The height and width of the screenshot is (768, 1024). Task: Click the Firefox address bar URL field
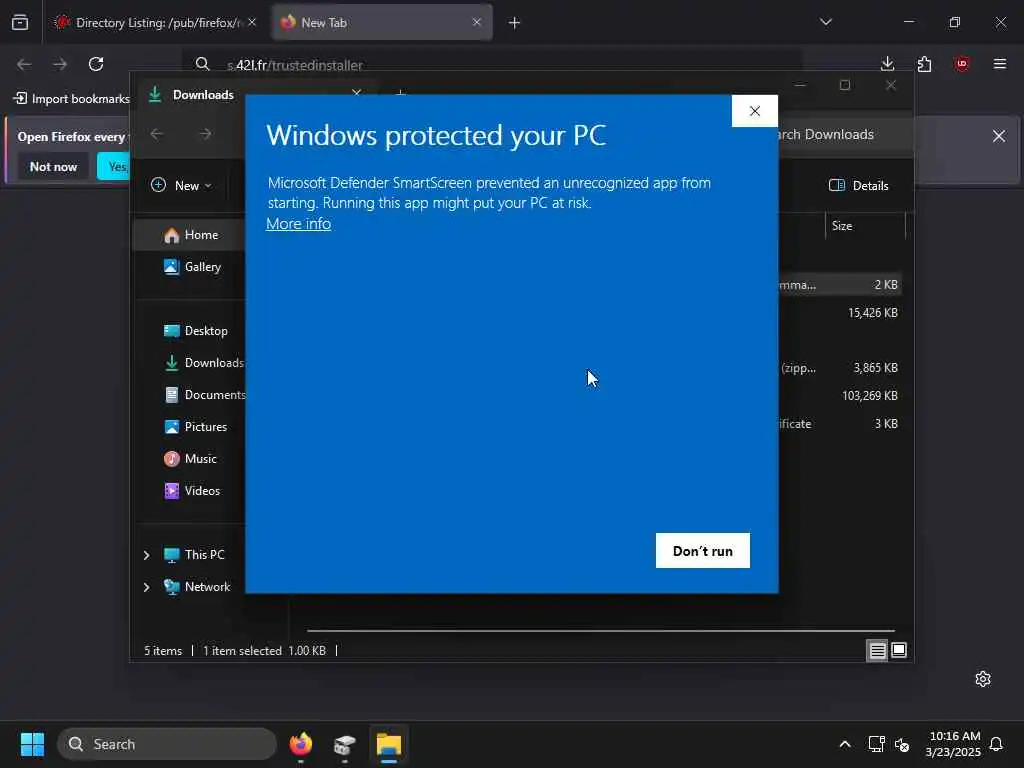pos(493,65)
